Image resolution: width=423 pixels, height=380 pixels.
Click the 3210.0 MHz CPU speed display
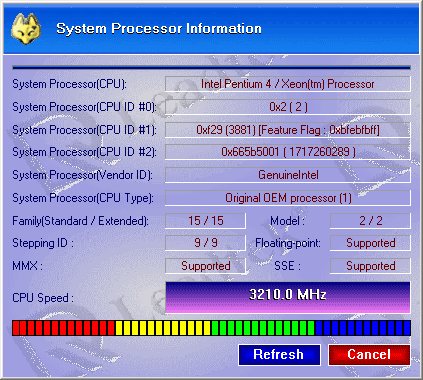pos(288,297)
